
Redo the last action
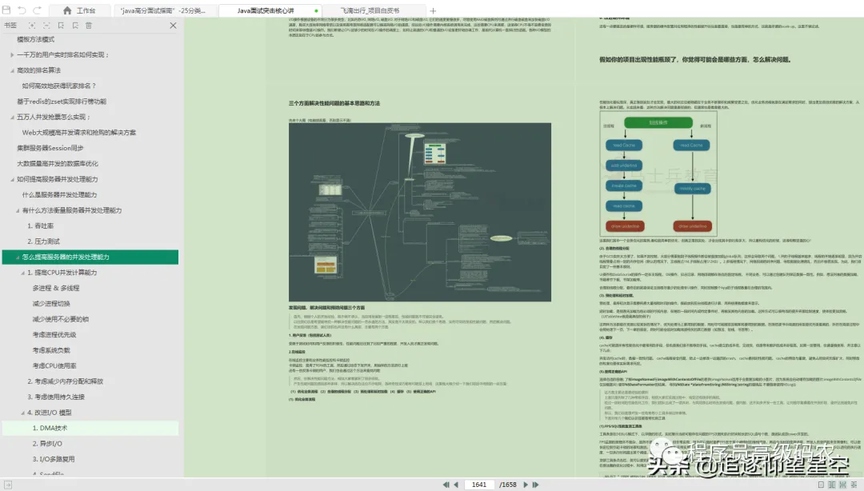(37, 10)
